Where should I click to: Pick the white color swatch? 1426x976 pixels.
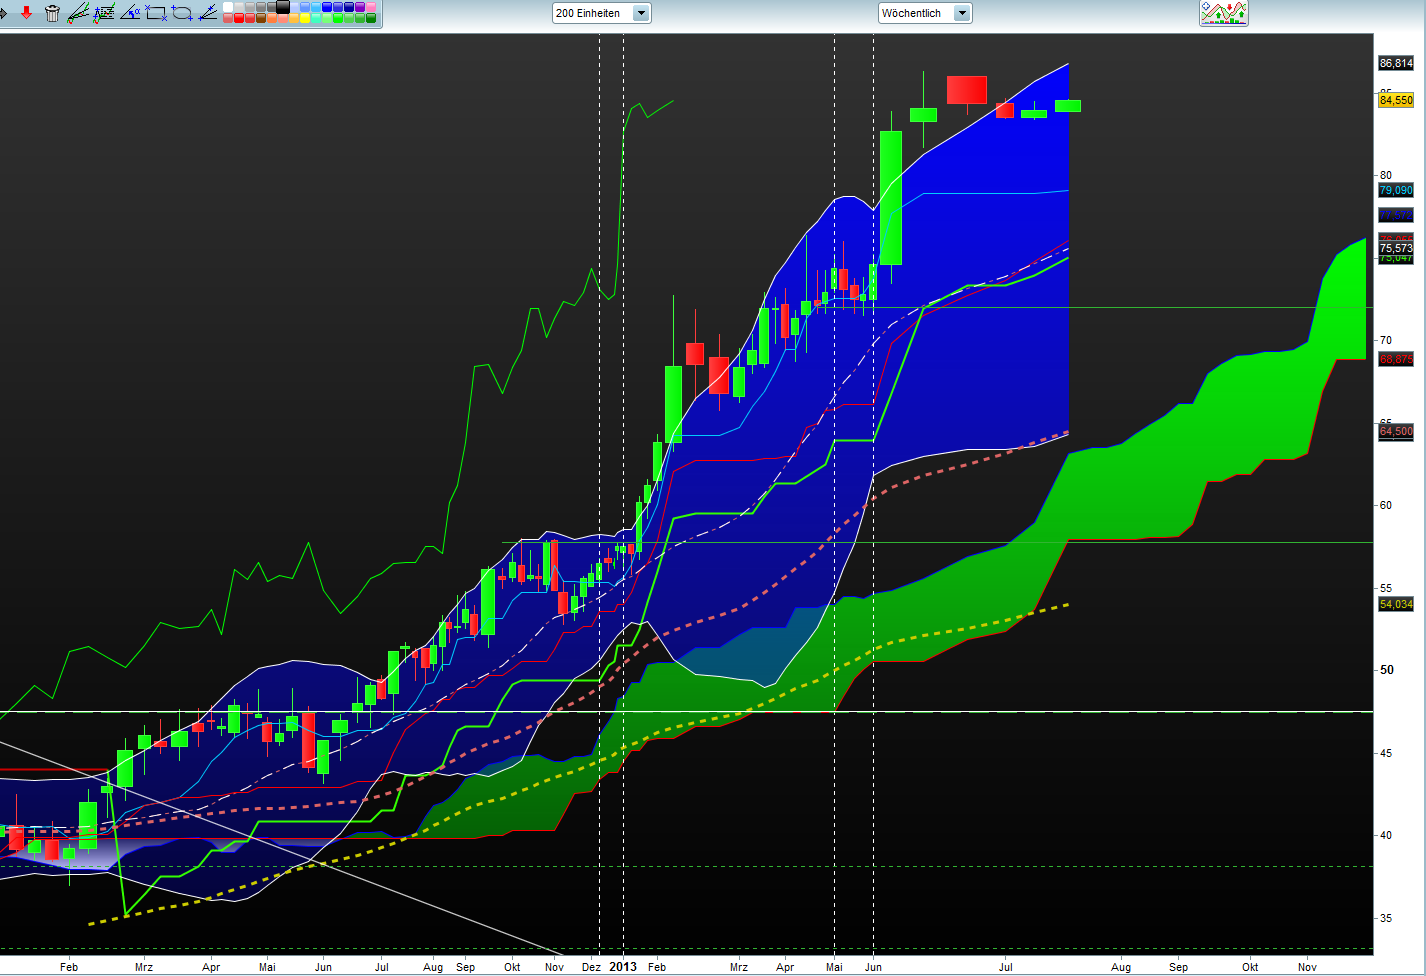(228, 7)
